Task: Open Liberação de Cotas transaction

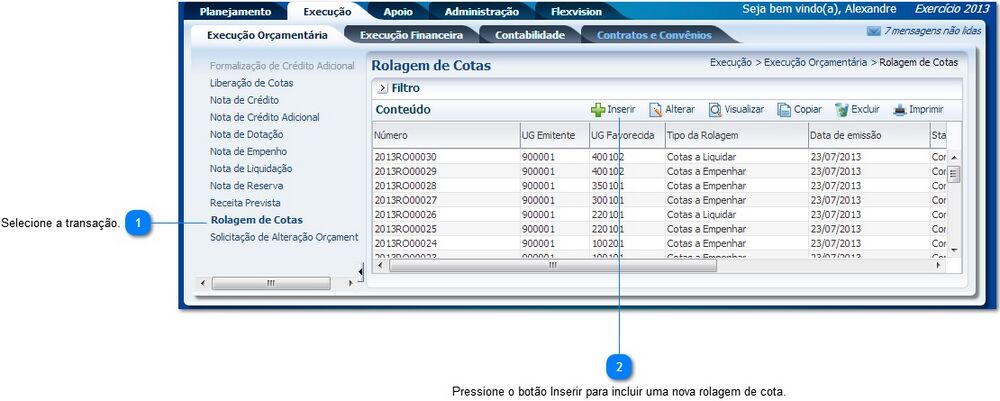Action: (251, 83)
